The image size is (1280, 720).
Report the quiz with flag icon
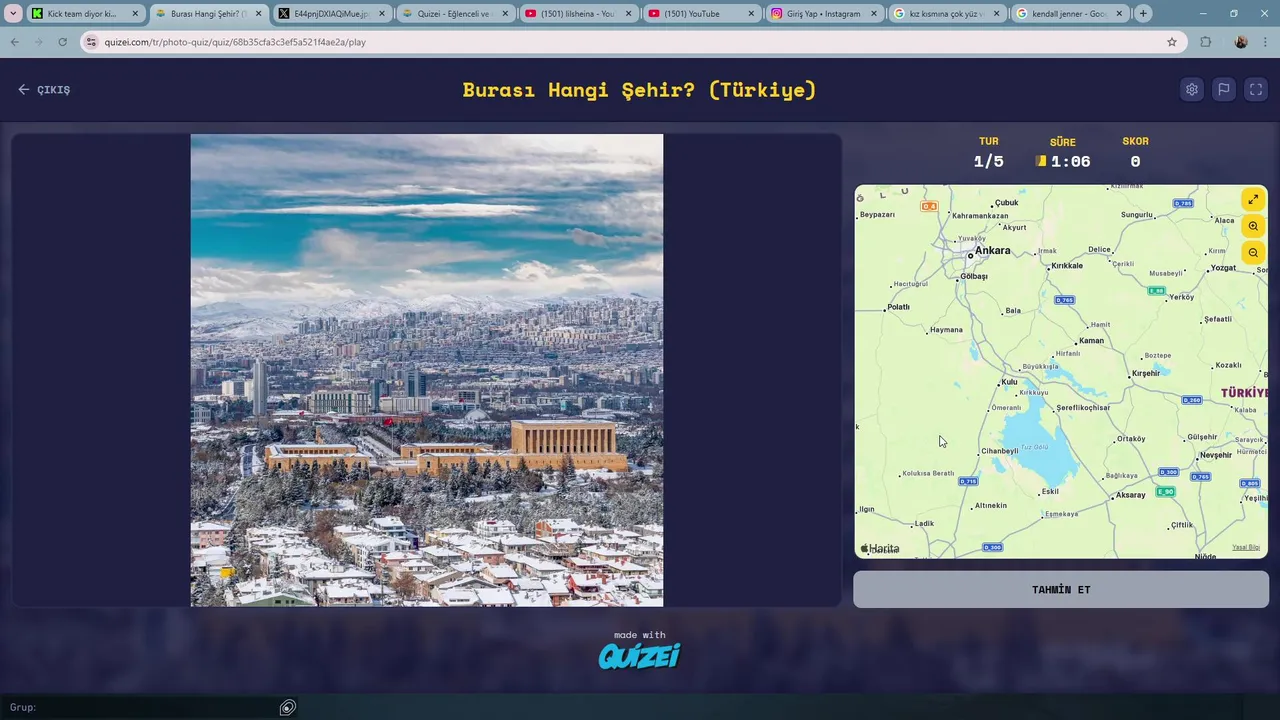(x=1223, y=89)
